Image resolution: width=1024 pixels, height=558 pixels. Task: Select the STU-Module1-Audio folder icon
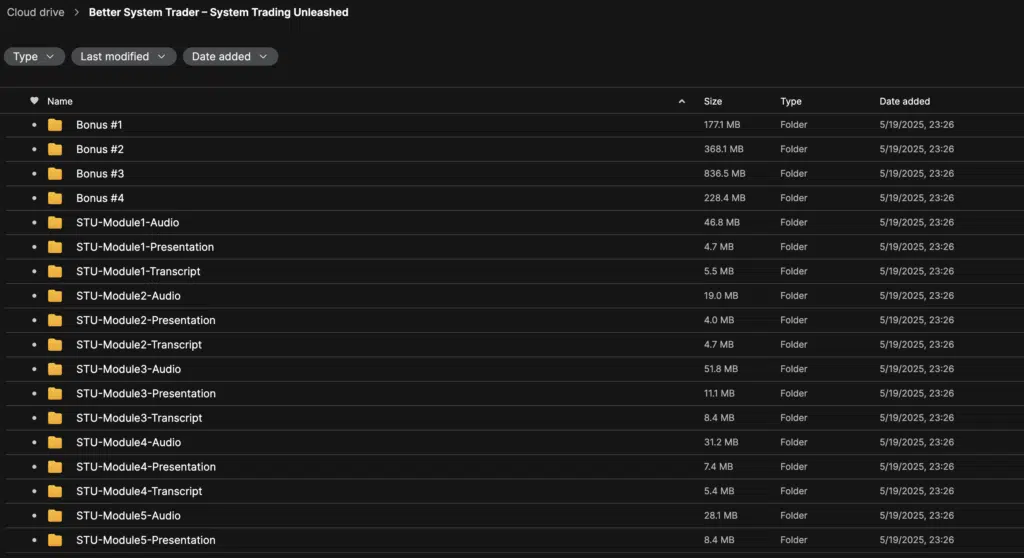(55, 223)
